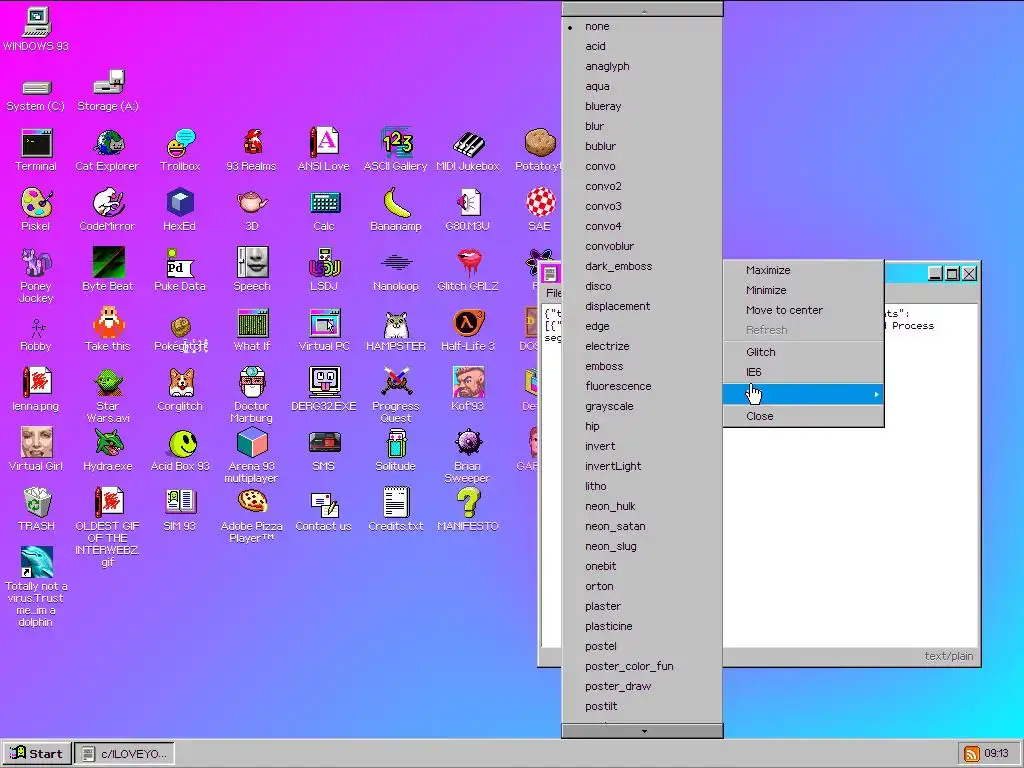This screenshot has width=1024, height=768.
Task: Launch ANSI Love icon
Action: click(324, 150)
